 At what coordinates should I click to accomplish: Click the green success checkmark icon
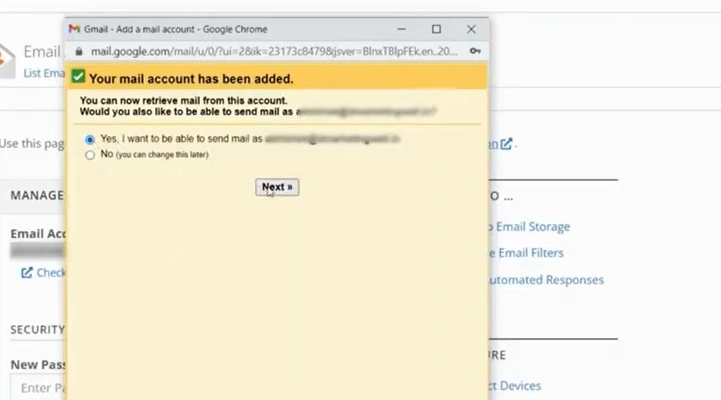point(78,76)
